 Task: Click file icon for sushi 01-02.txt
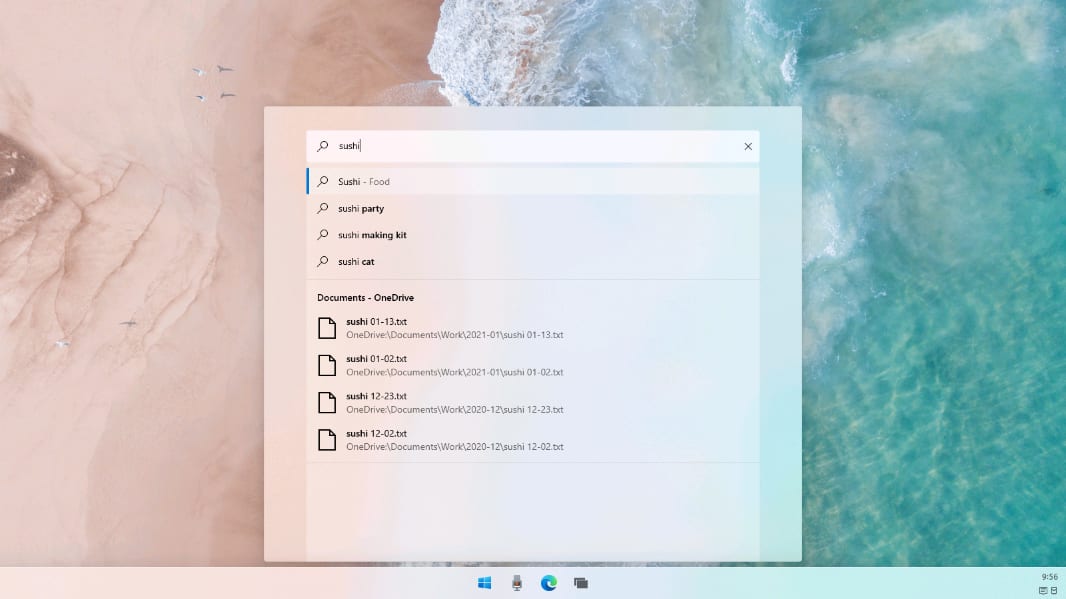click(x=326, y=365)
